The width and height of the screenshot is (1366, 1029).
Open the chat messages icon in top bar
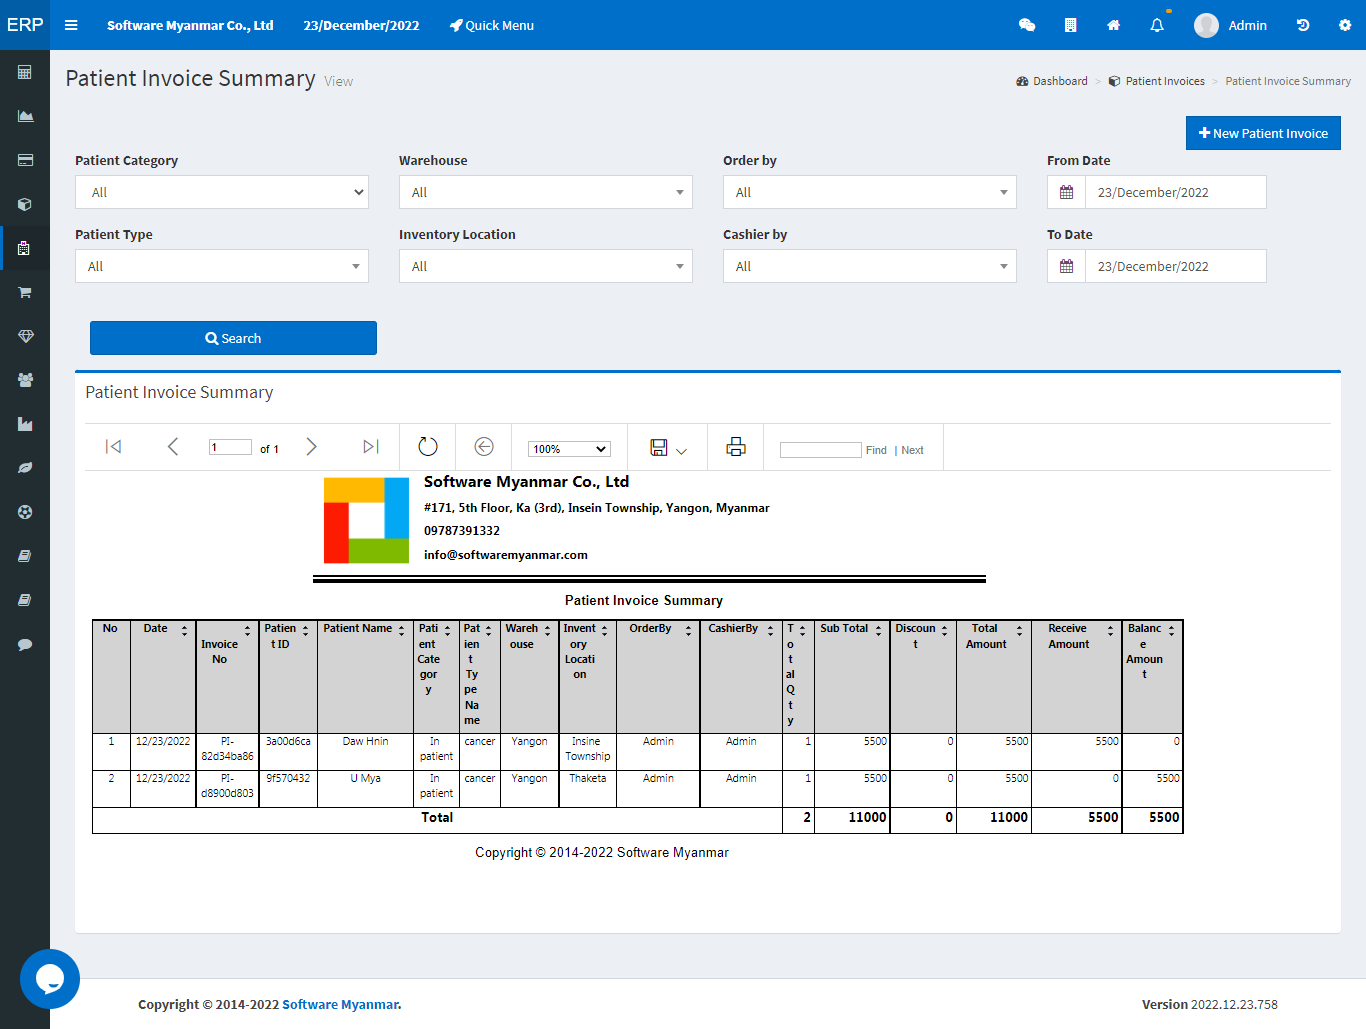pyautogui.click(x=1027, y=25)
